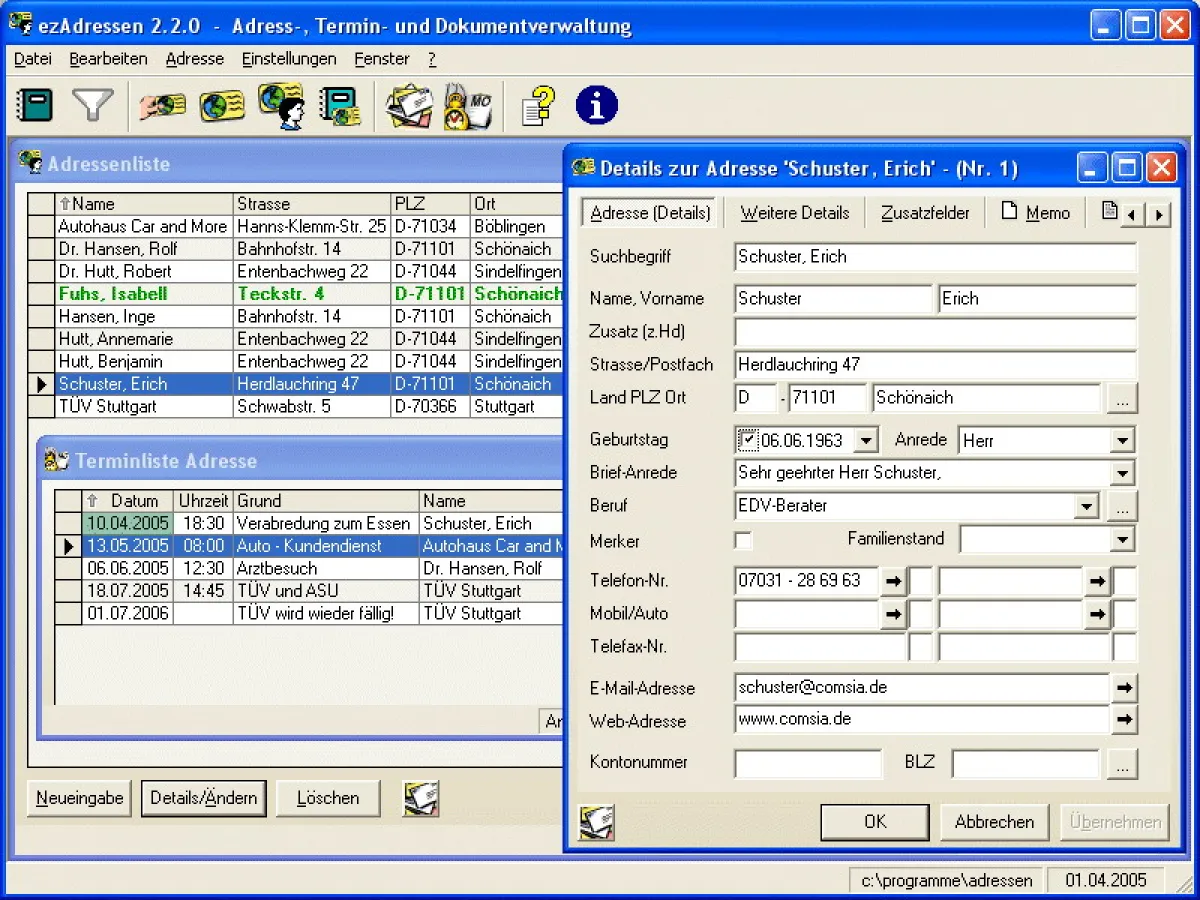
Task: Click the Neueingabe button
Action: tap(80, 798)
